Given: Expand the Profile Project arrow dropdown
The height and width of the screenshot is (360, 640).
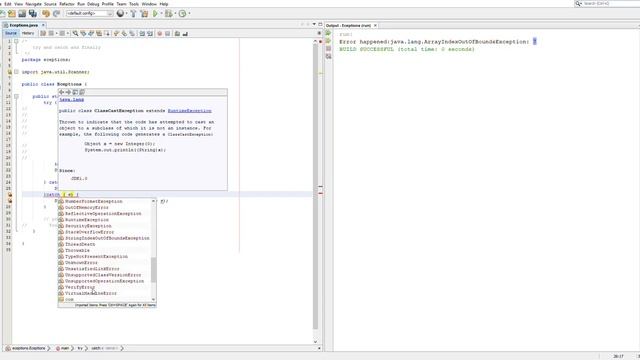Looking at the screenshot, I should [x=189, y=13].
